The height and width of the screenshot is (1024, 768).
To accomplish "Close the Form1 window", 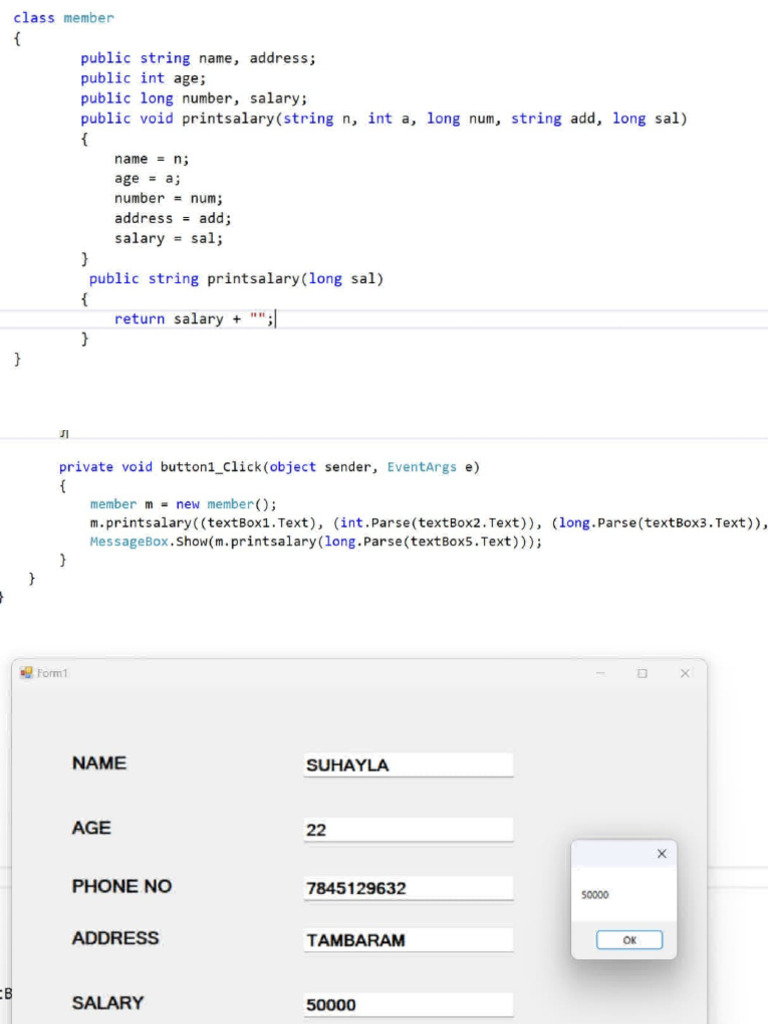I will click(x=685, y=674).
